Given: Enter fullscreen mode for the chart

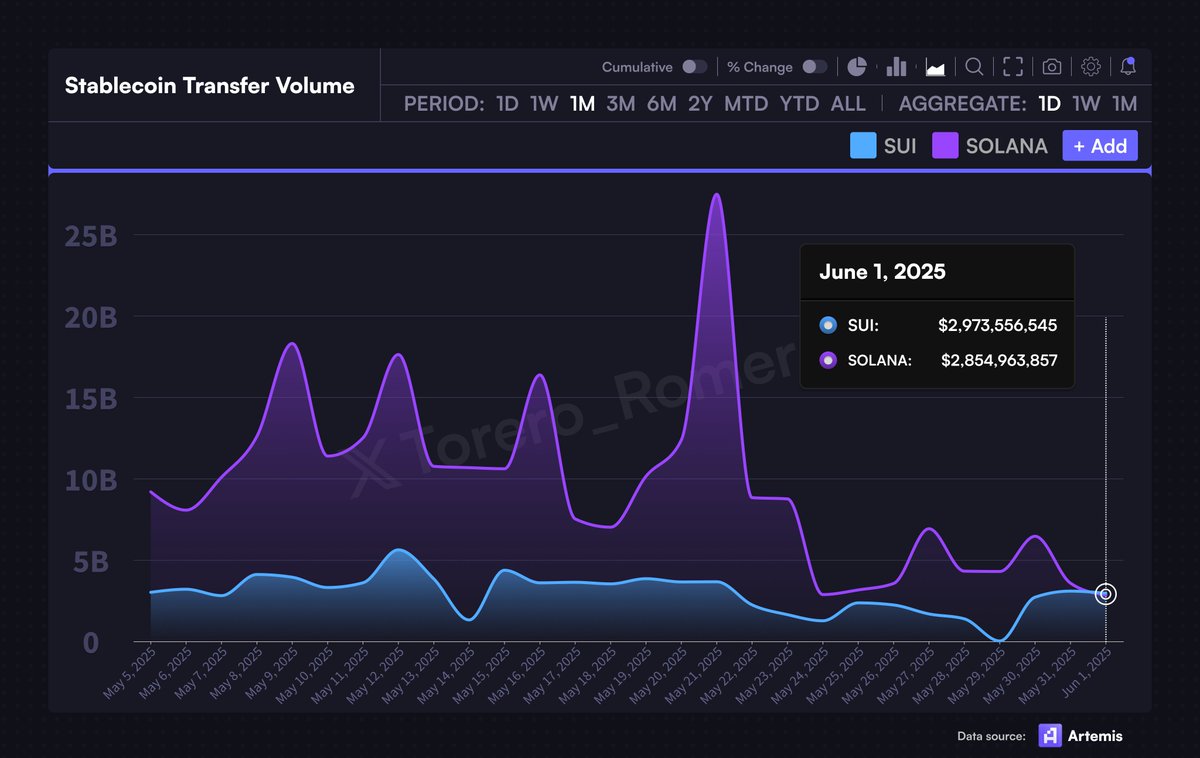Looking at the screenshot, I should pyautogui.click(x=1012, y=66).
